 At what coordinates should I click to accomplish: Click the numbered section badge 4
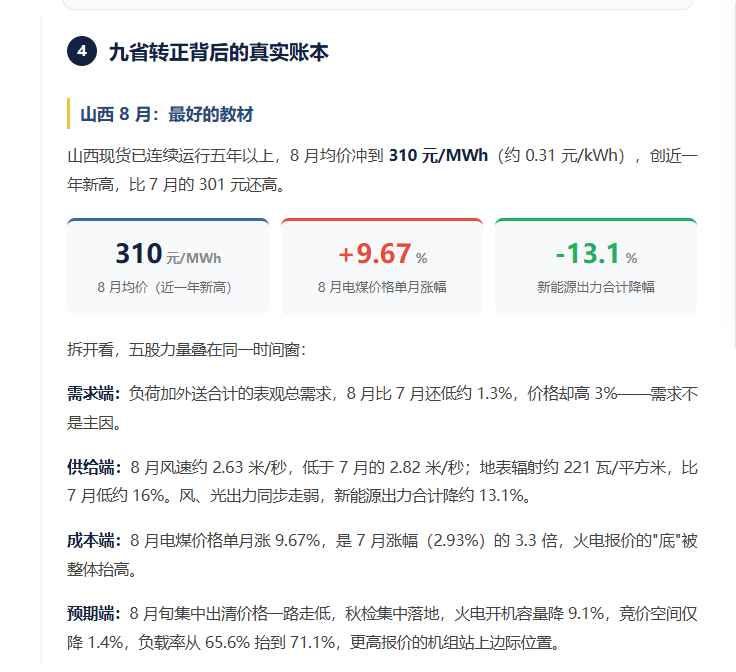[82, 51]
